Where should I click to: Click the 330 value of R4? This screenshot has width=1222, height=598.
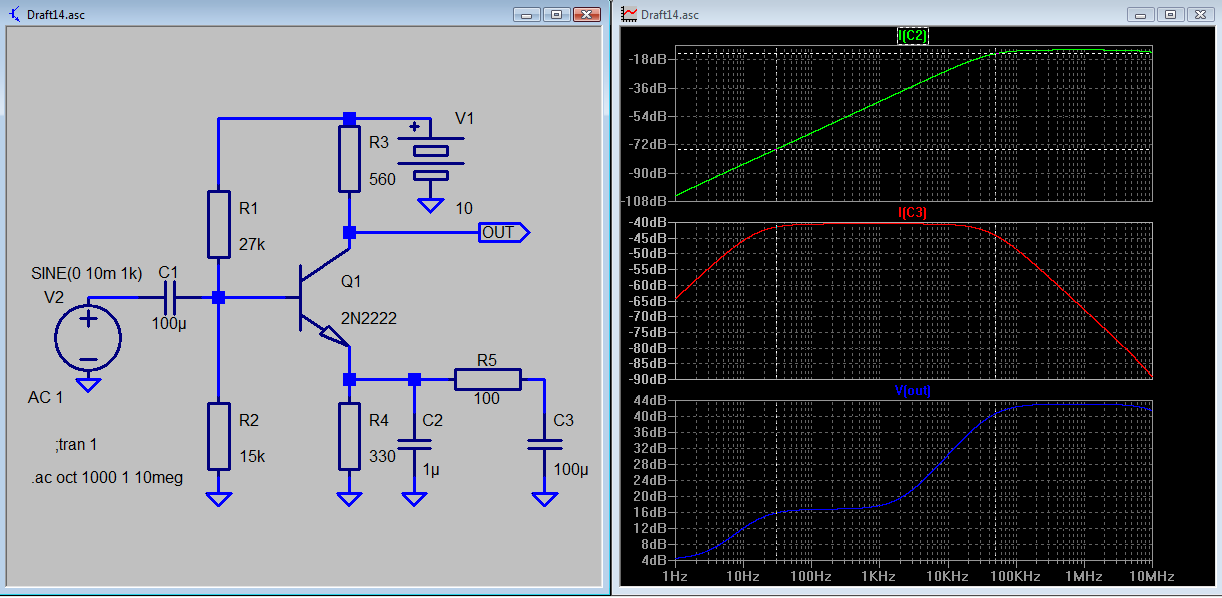tap(382, 456)
